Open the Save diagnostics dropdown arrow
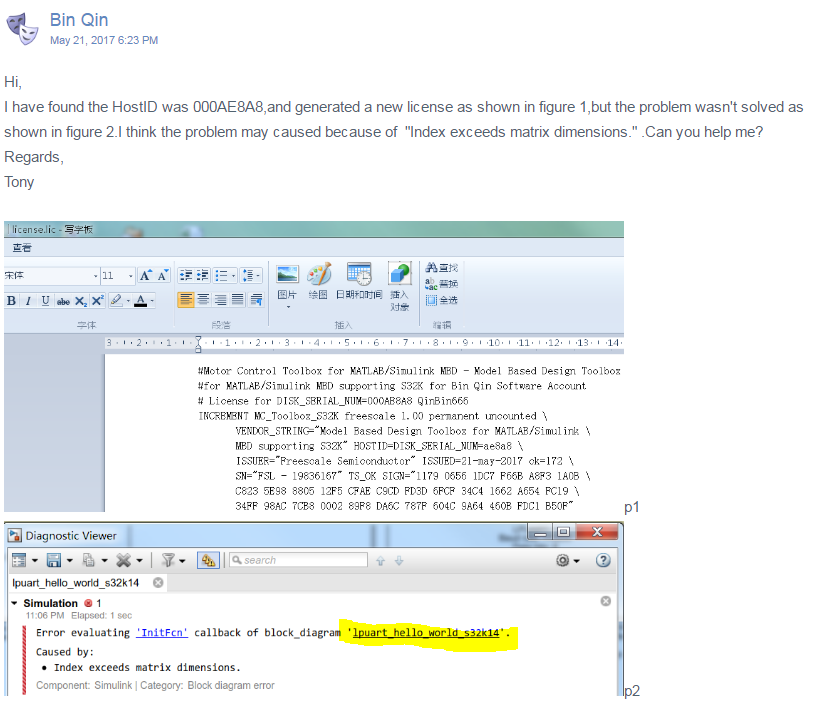Screen dimensions: 822x714 pyautogui.click(x=69, y=561)
